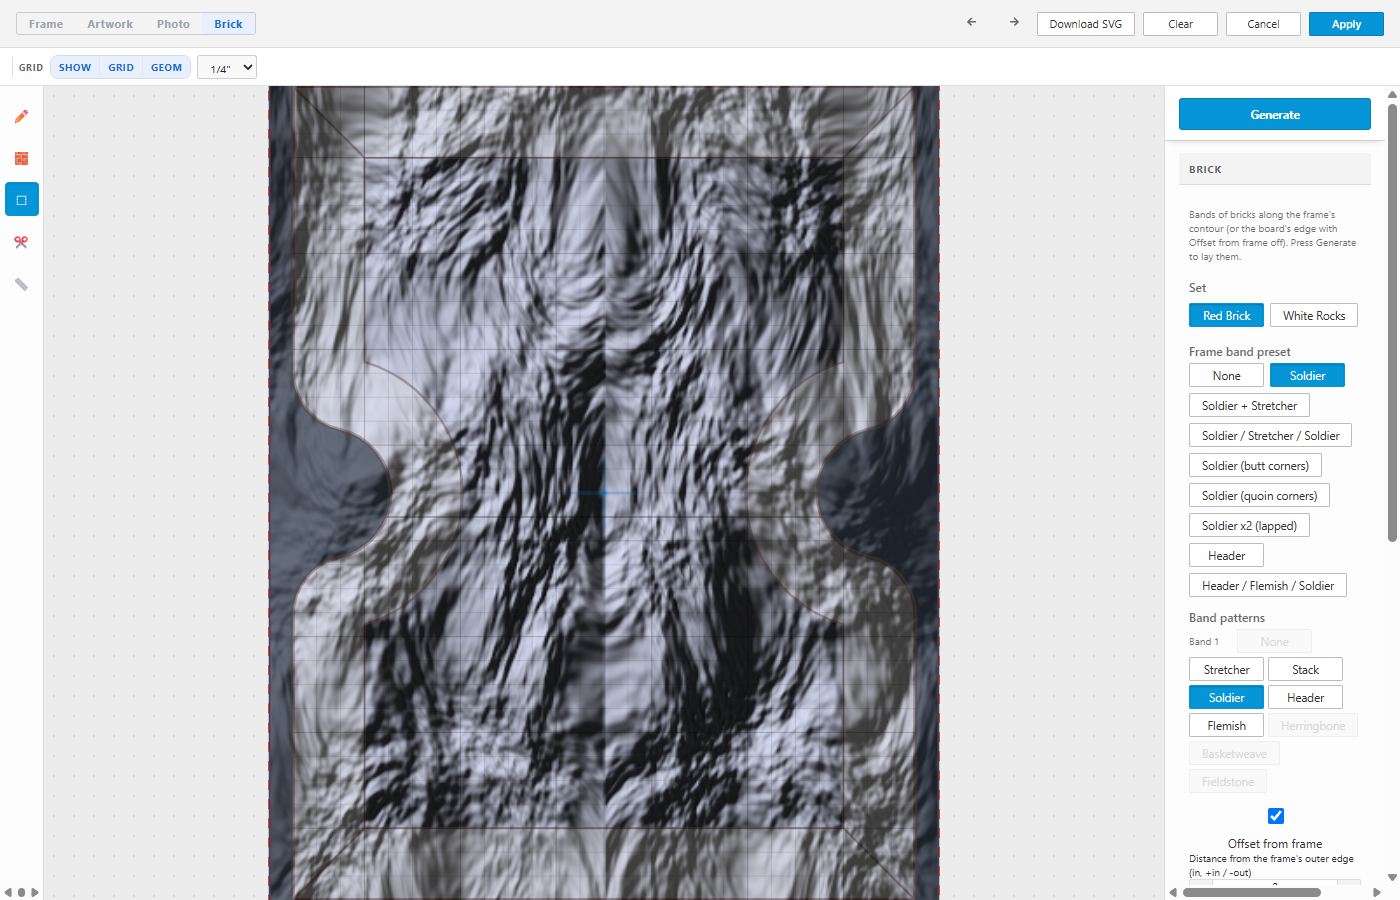Open the 1/4" grid size dropdown
Viewport: 1400px width, 900px height.
(227, 68)
